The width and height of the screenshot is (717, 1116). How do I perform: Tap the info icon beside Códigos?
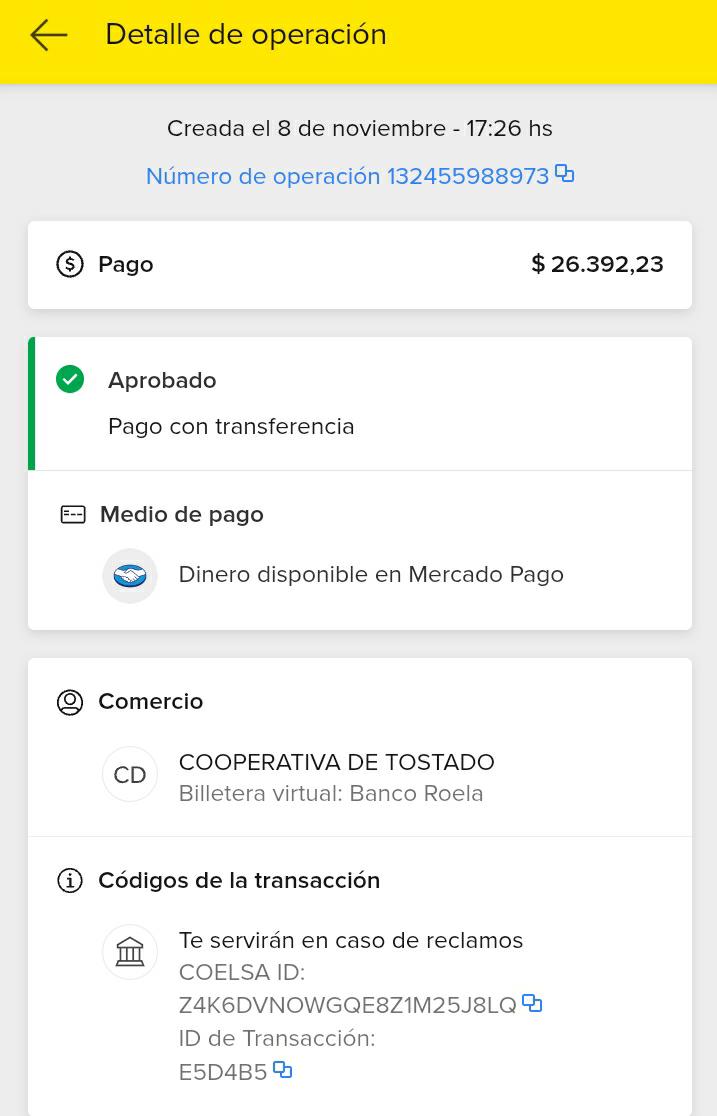(x=70, y=881)
